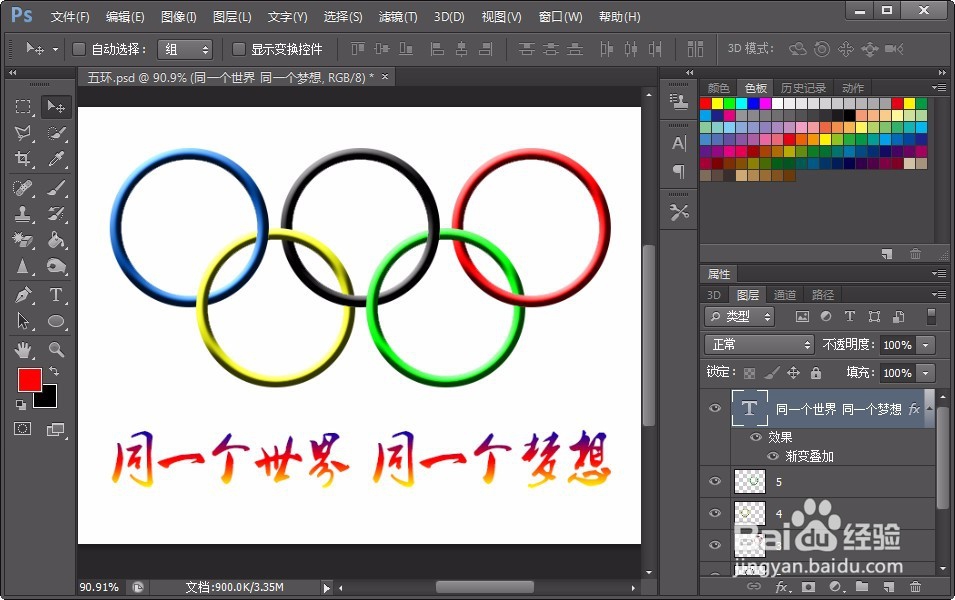
Task: Open the 填充 fill slider dropdown
Action: (926, 373)
